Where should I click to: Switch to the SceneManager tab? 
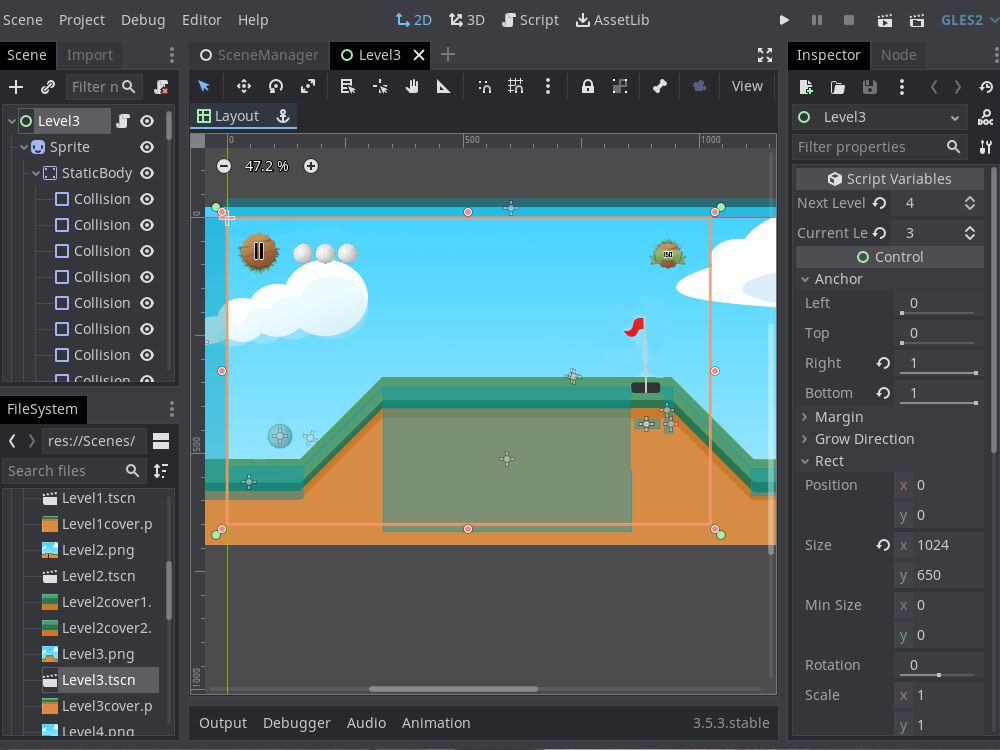pos(259,55)
